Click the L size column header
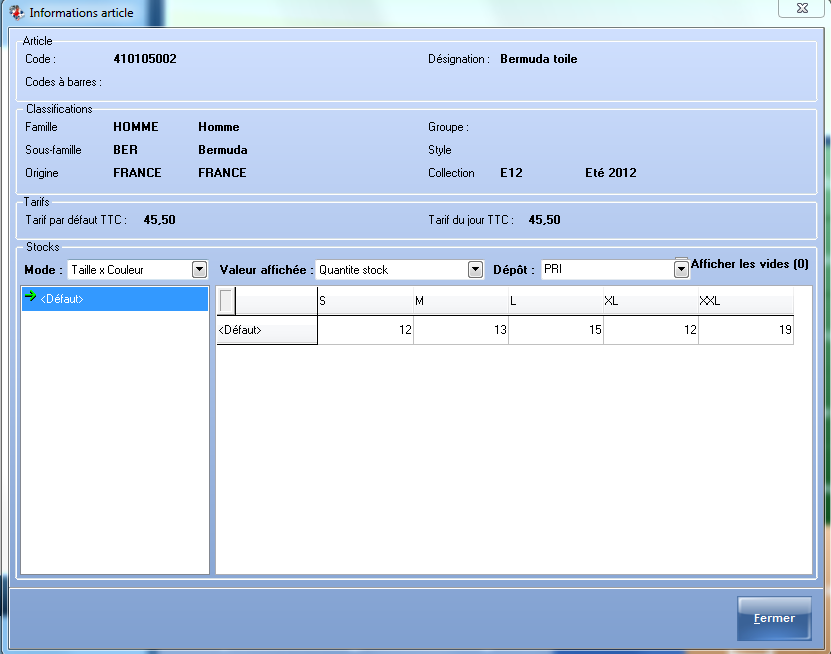The image size is (831, 654). pos(555,301)
